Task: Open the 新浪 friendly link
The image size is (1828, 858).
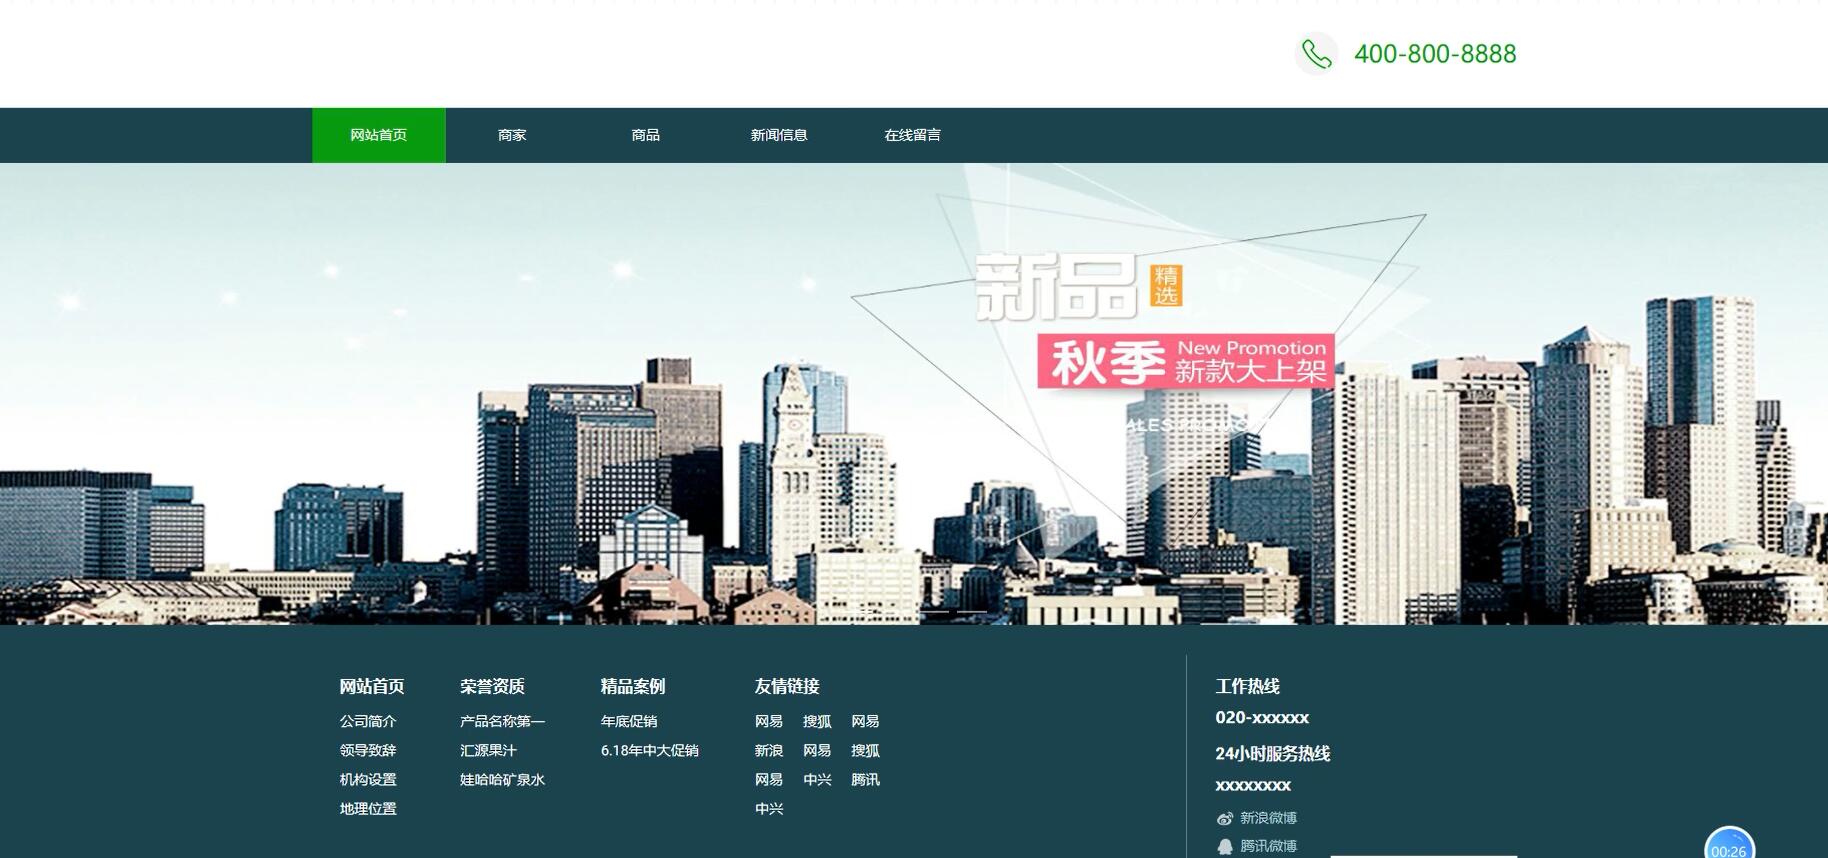Action: (x=769, y=750)
